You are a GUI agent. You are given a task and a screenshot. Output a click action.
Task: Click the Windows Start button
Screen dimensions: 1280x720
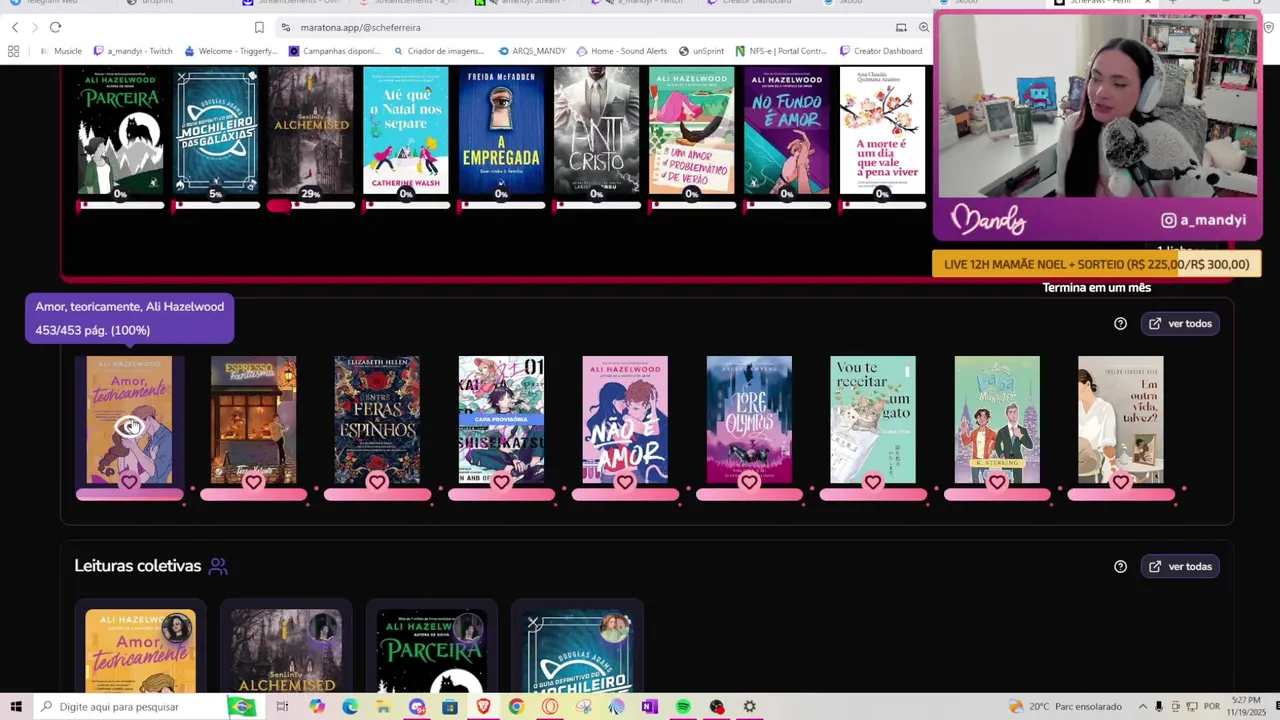15,706
